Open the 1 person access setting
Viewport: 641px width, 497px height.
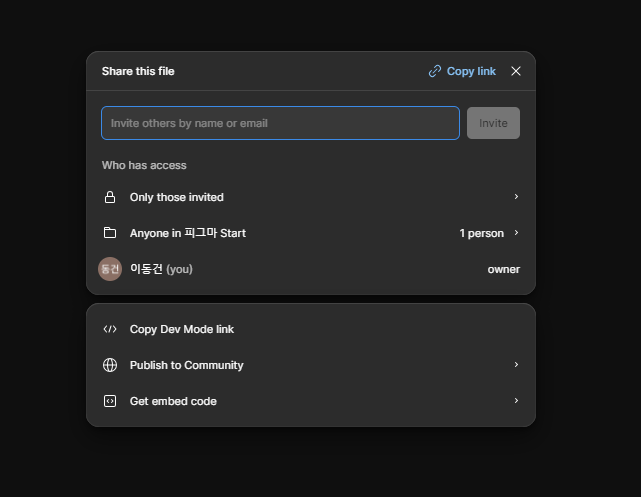tap(481, 233)
